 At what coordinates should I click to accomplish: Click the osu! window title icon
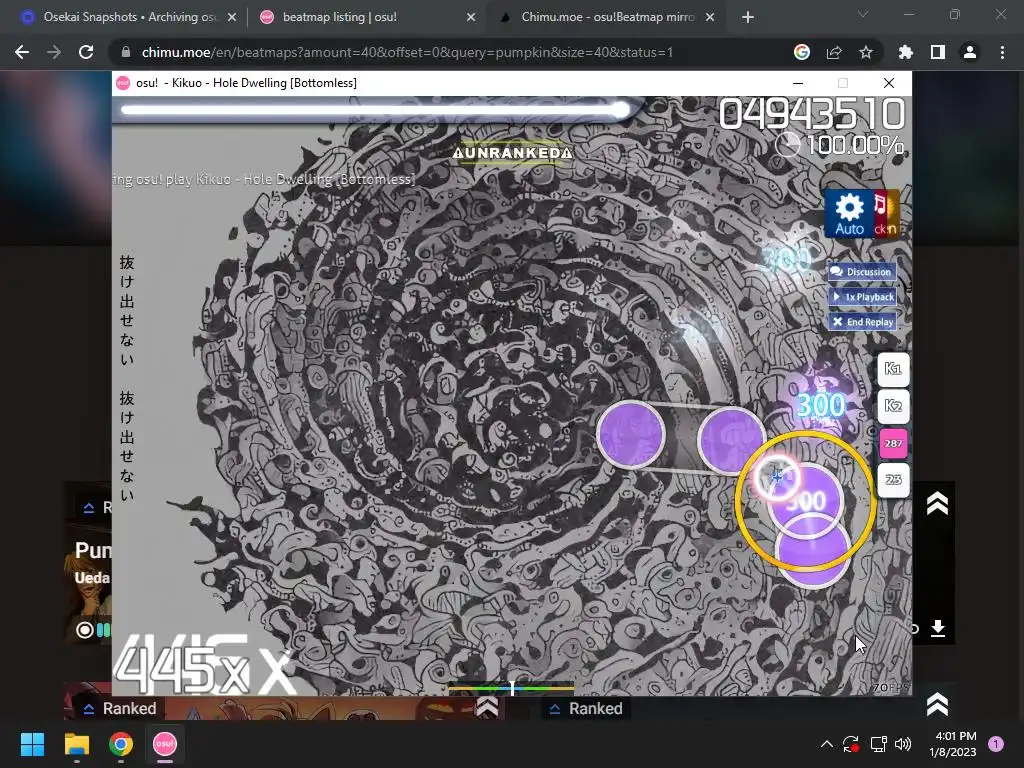tap(123, 83)
